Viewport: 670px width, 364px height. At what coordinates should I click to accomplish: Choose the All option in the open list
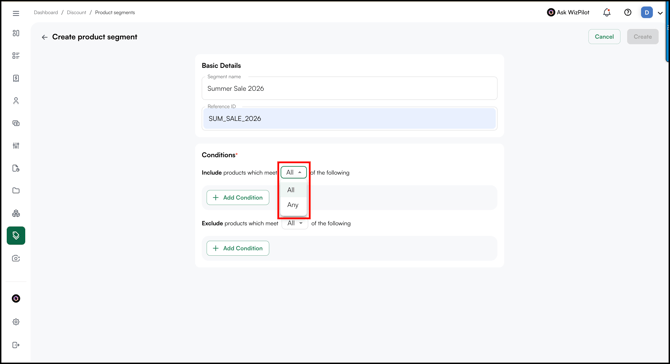click(294, 190)
